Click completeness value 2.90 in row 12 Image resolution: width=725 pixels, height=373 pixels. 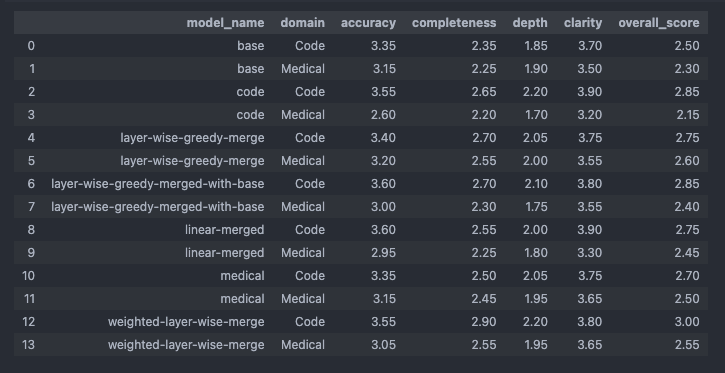click(x=484, y=322)
